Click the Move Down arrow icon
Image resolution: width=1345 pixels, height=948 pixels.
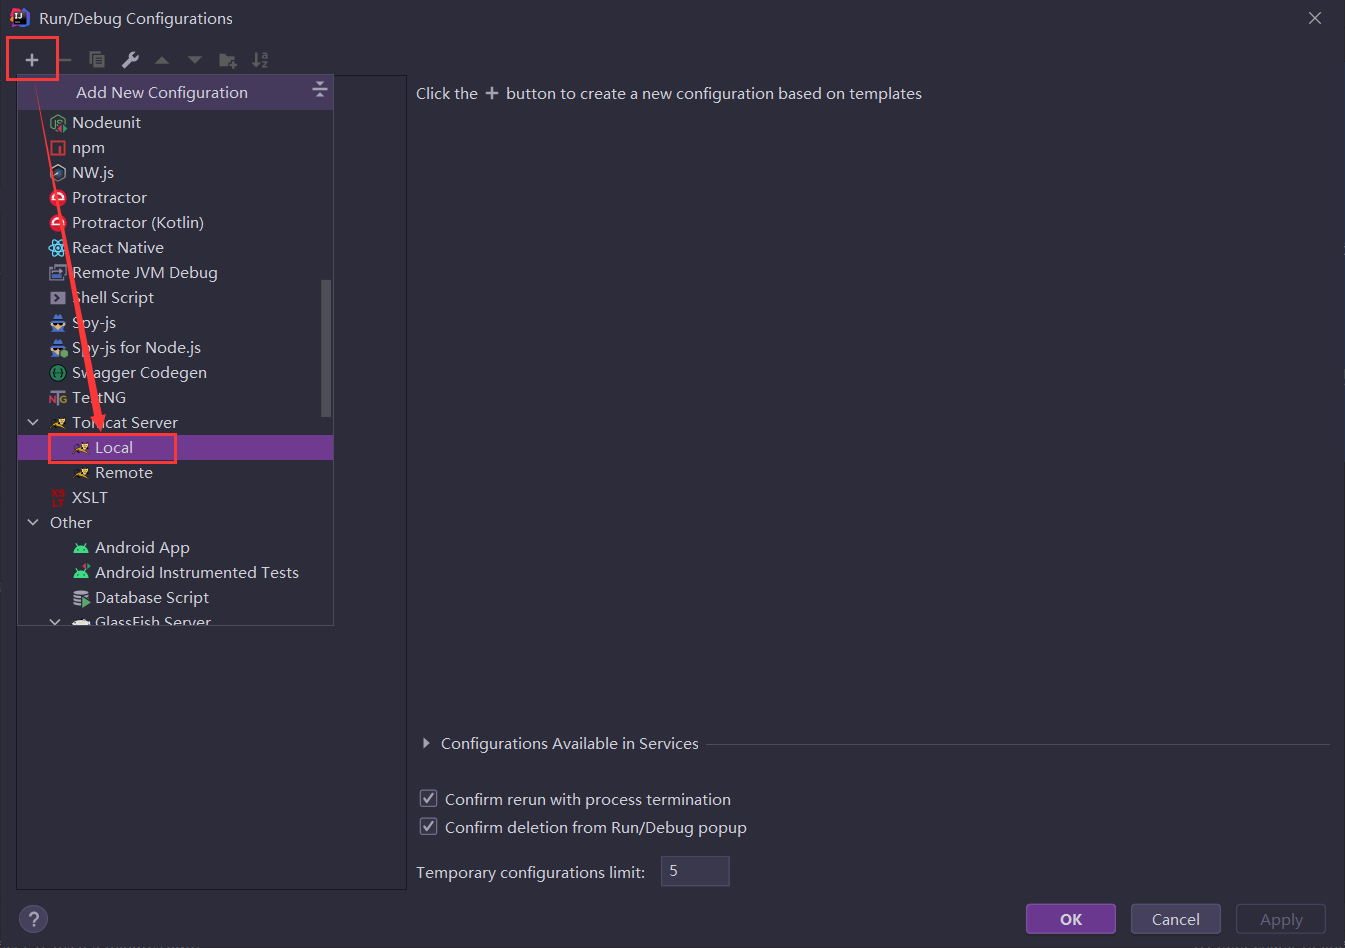(x=195, y=60)
